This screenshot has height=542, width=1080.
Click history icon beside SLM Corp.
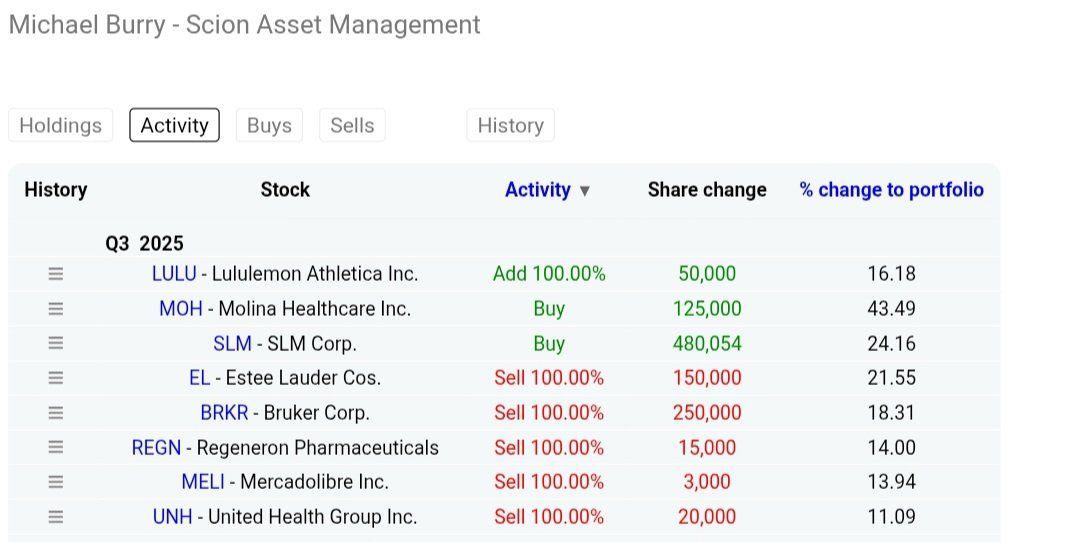[x=56, y=343]
